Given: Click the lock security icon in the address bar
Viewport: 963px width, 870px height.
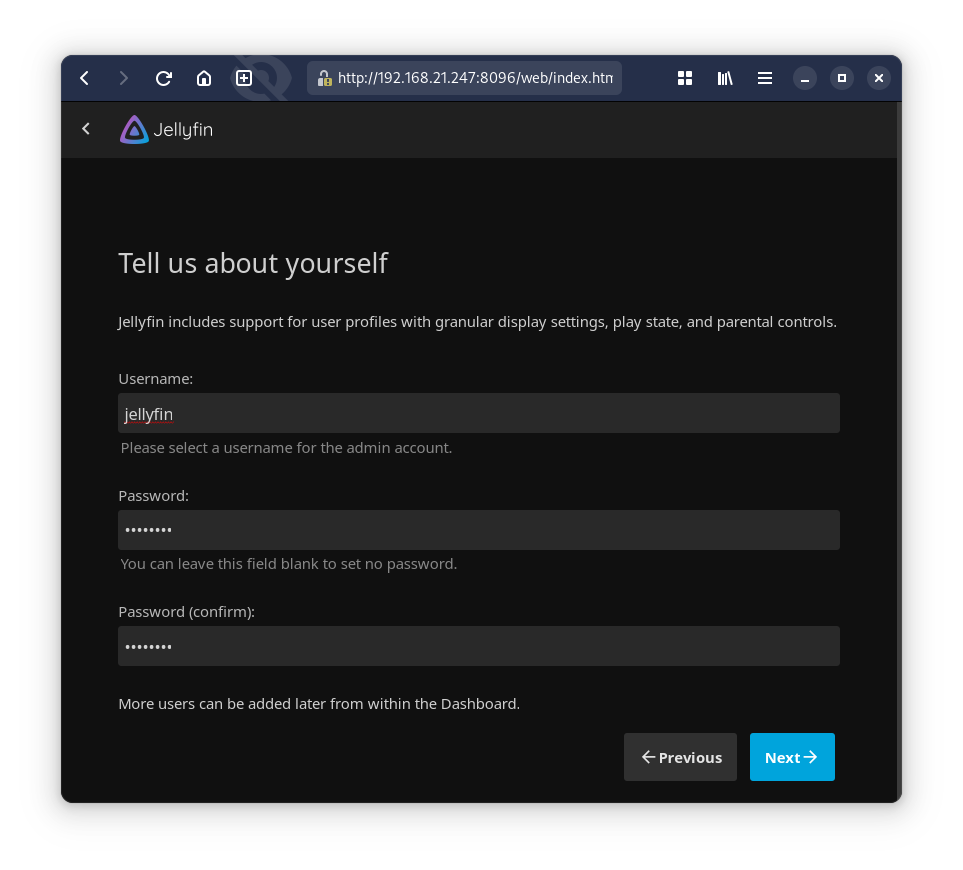Looking at the screenshot, I should point(324,78).
